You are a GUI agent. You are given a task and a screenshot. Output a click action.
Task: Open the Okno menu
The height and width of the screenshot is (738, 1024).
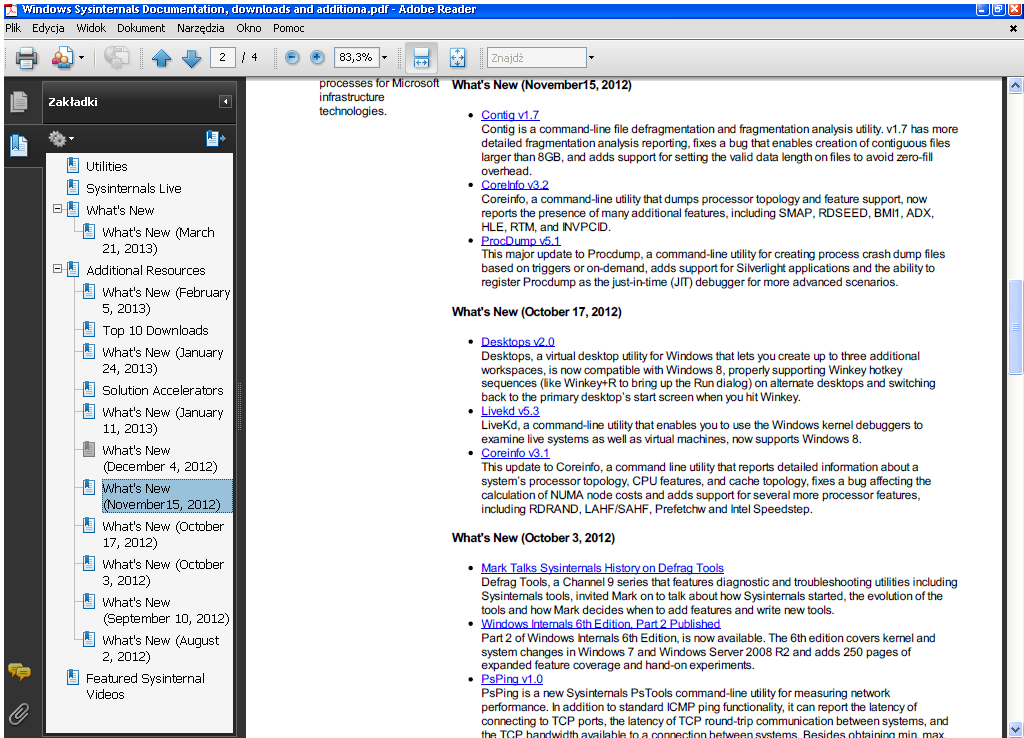click(249, 28)
